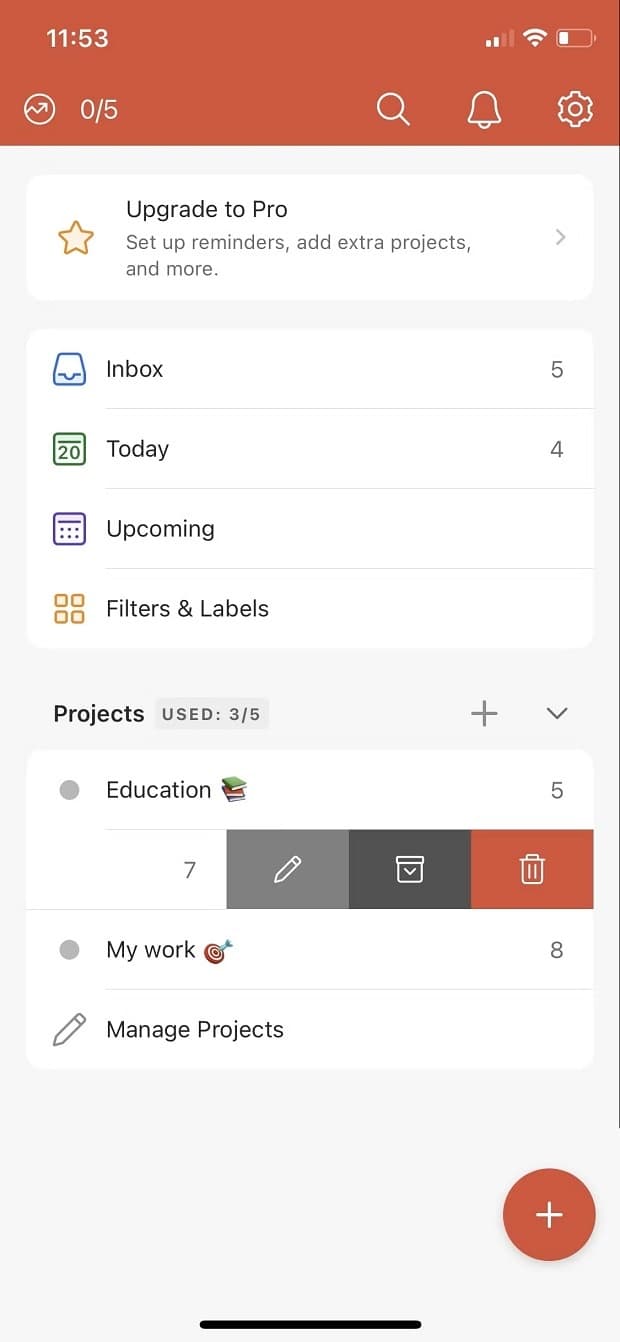Viewport: 620px width, 1342px height.
Task: Select the My work project
Action: pos(152,950)
